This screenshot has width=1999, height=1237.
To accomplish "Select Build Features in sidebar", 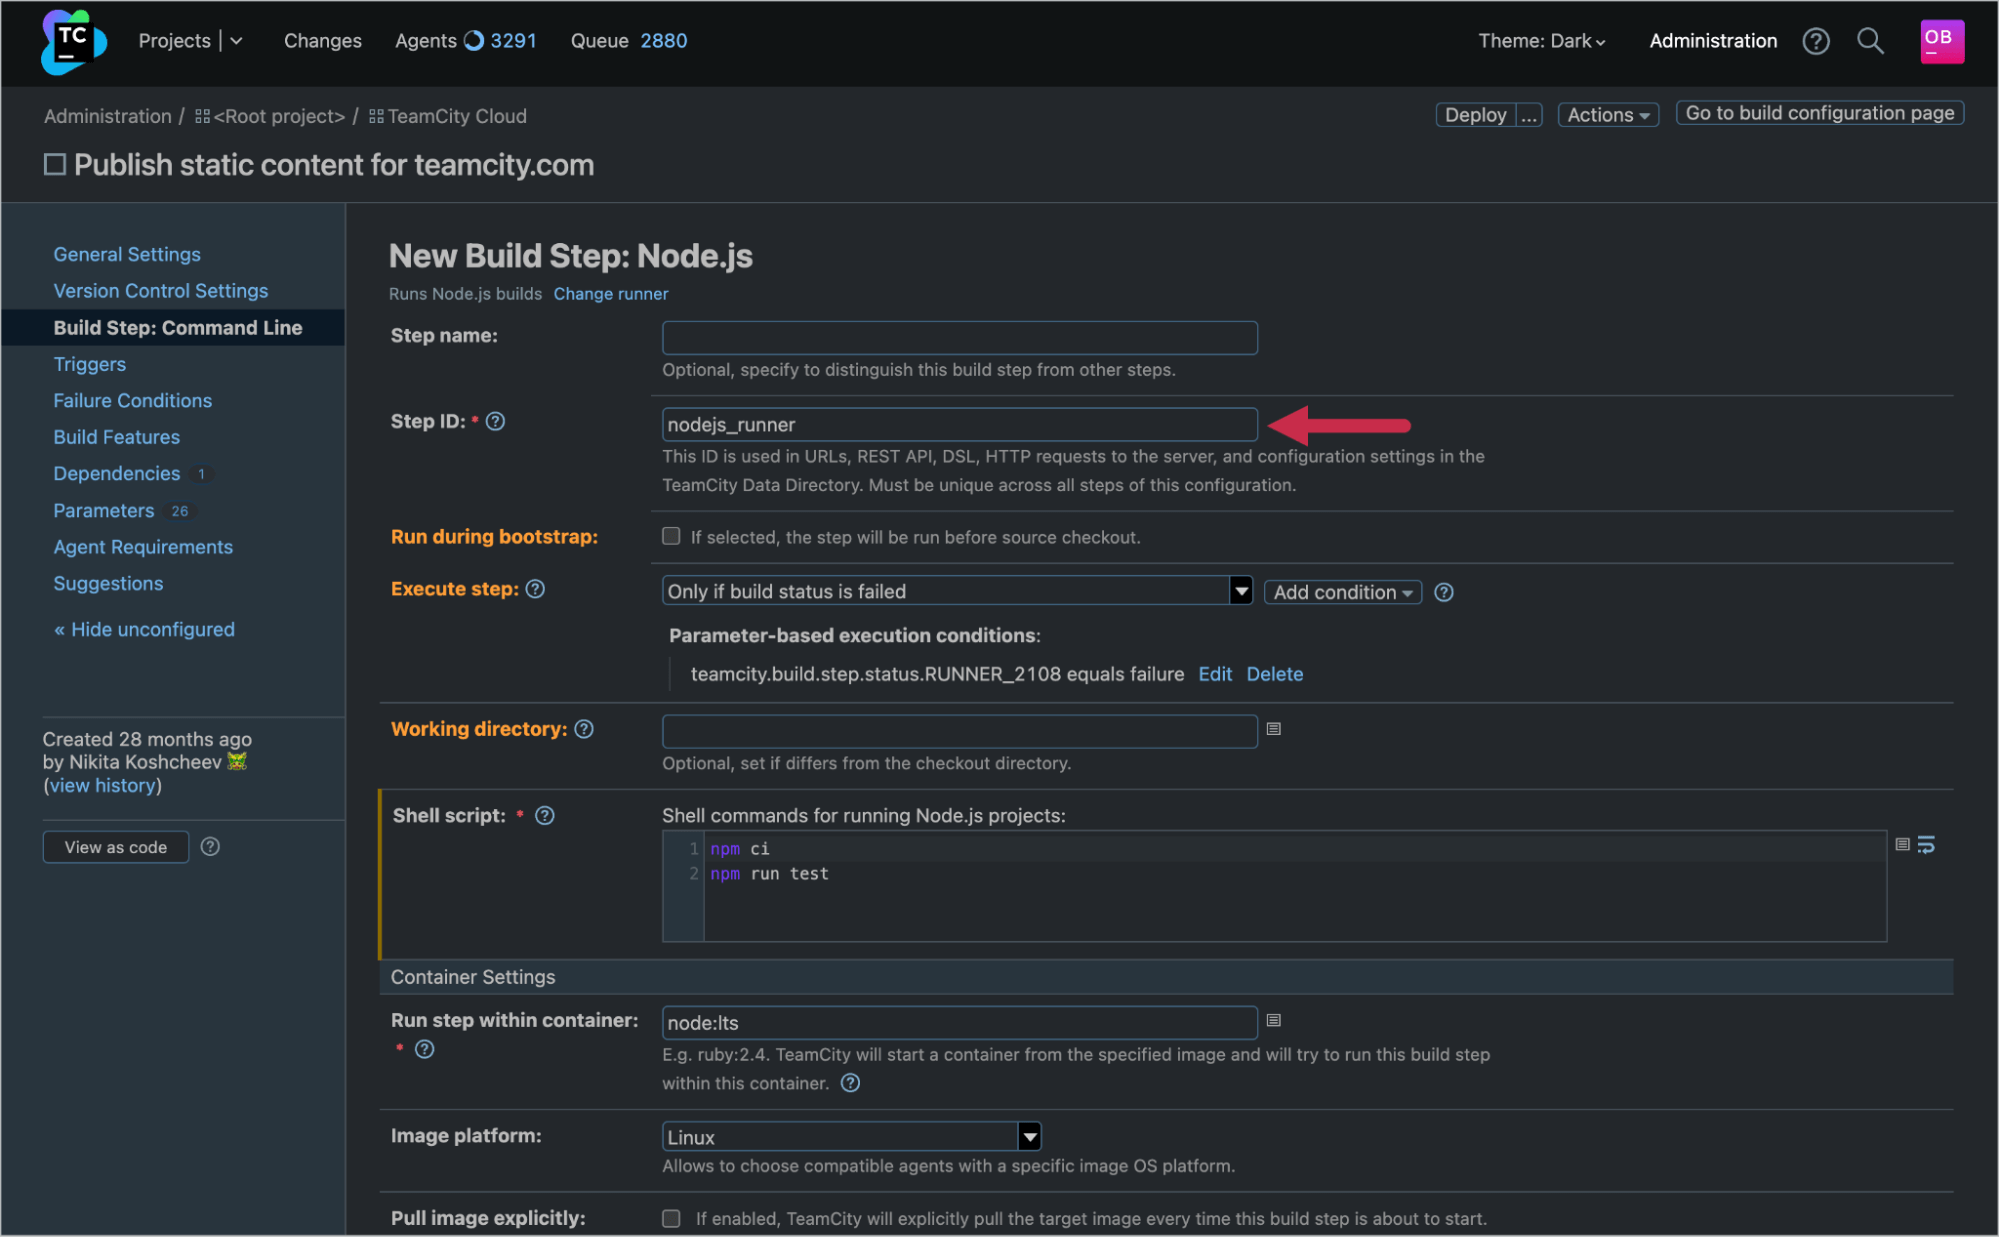I will tap(117, 437).
